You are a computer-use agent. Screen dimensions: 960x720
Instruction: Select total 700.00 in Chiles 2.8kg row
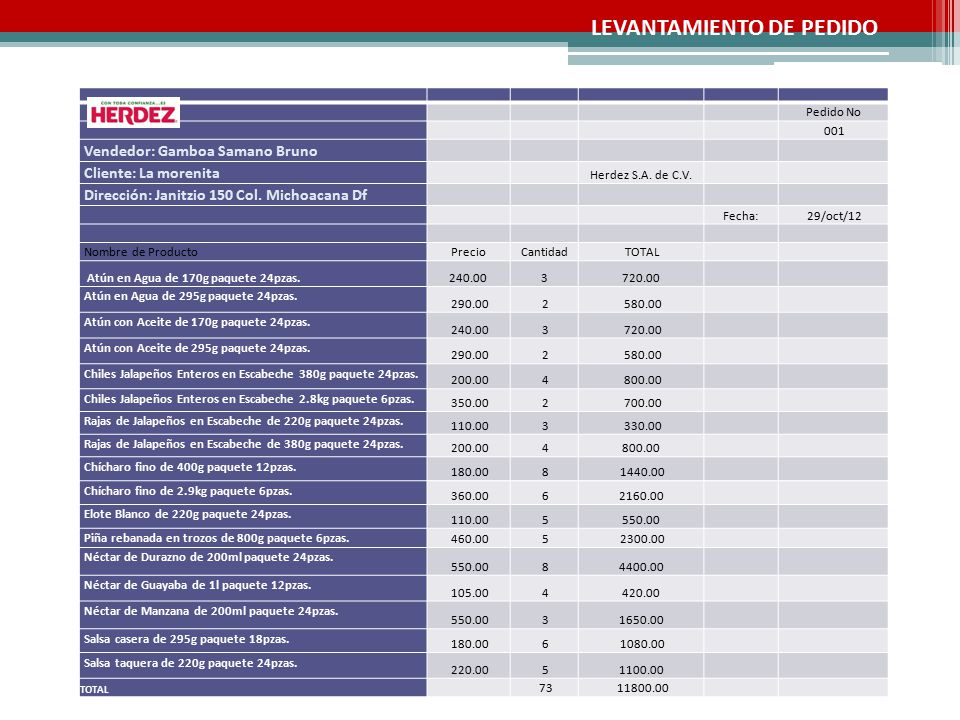[642, 403]
